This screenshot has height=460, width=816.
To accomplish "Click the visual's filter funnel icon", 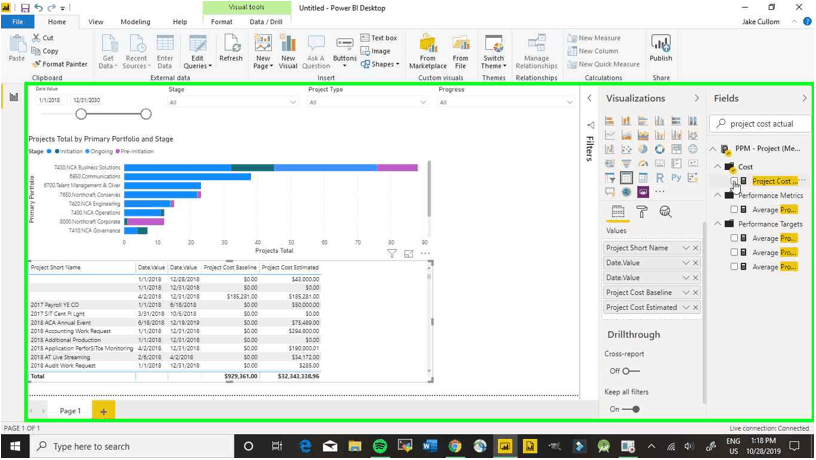I will (391, 253).
